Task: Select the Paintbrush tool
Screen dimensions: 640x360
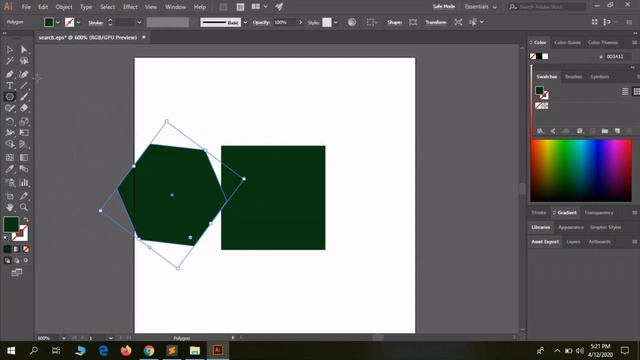Action: pos(24,97)
